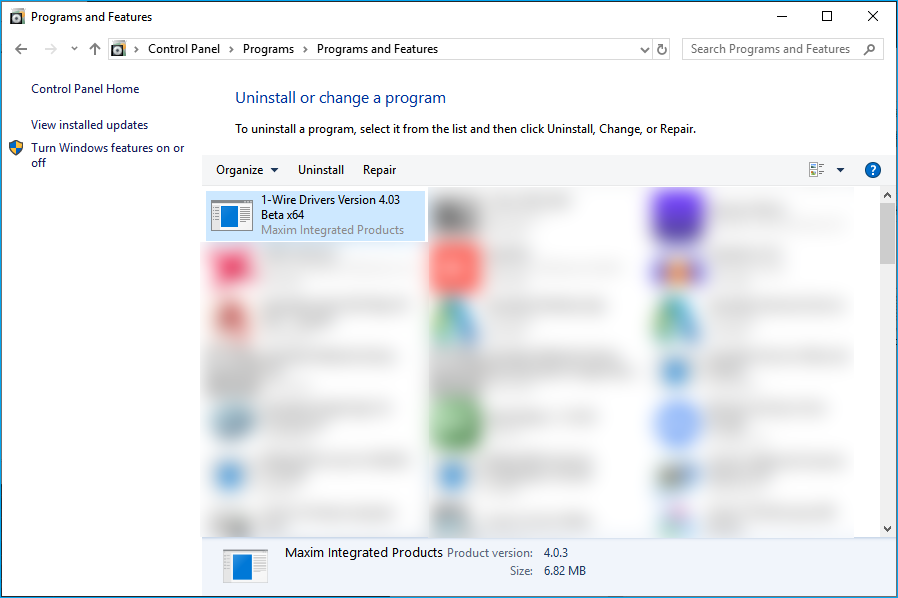Screen dimensions: 898x598
Task: Click the shield icon beside Windows features
Action: coord(16,148)
